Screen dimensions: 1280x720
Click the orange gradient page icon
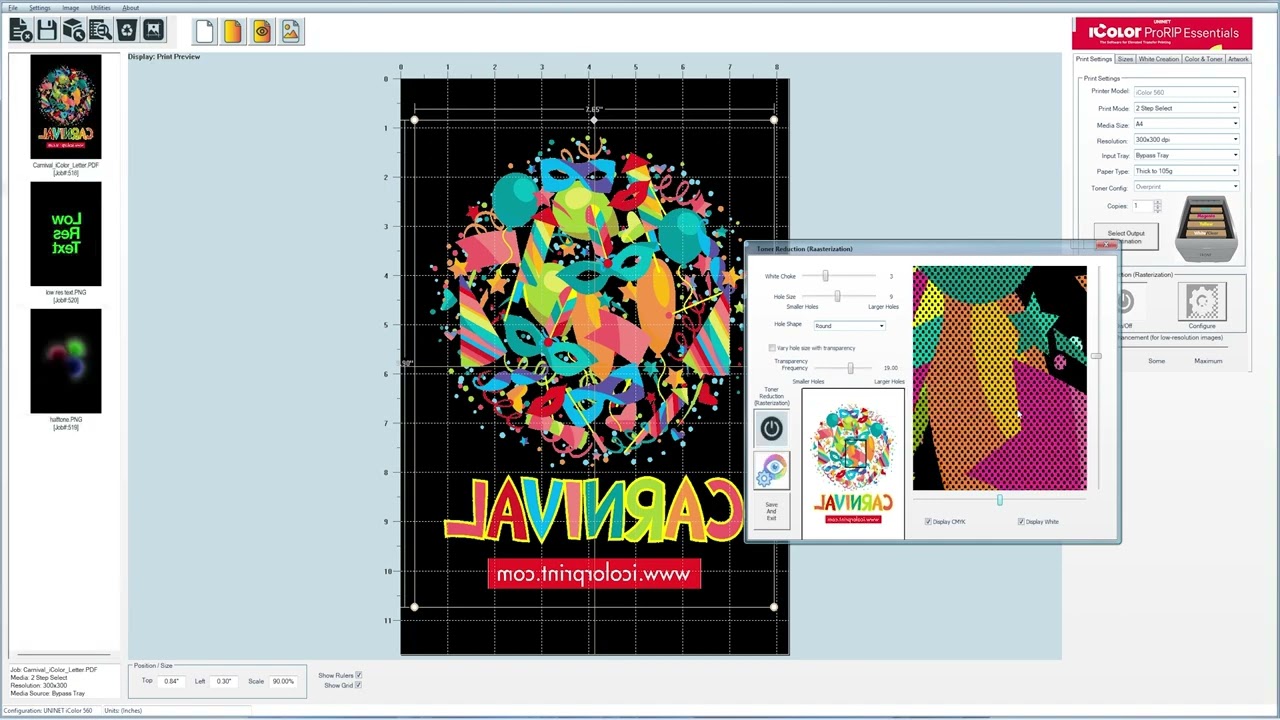pyautogui.click(x=233, y=32)
